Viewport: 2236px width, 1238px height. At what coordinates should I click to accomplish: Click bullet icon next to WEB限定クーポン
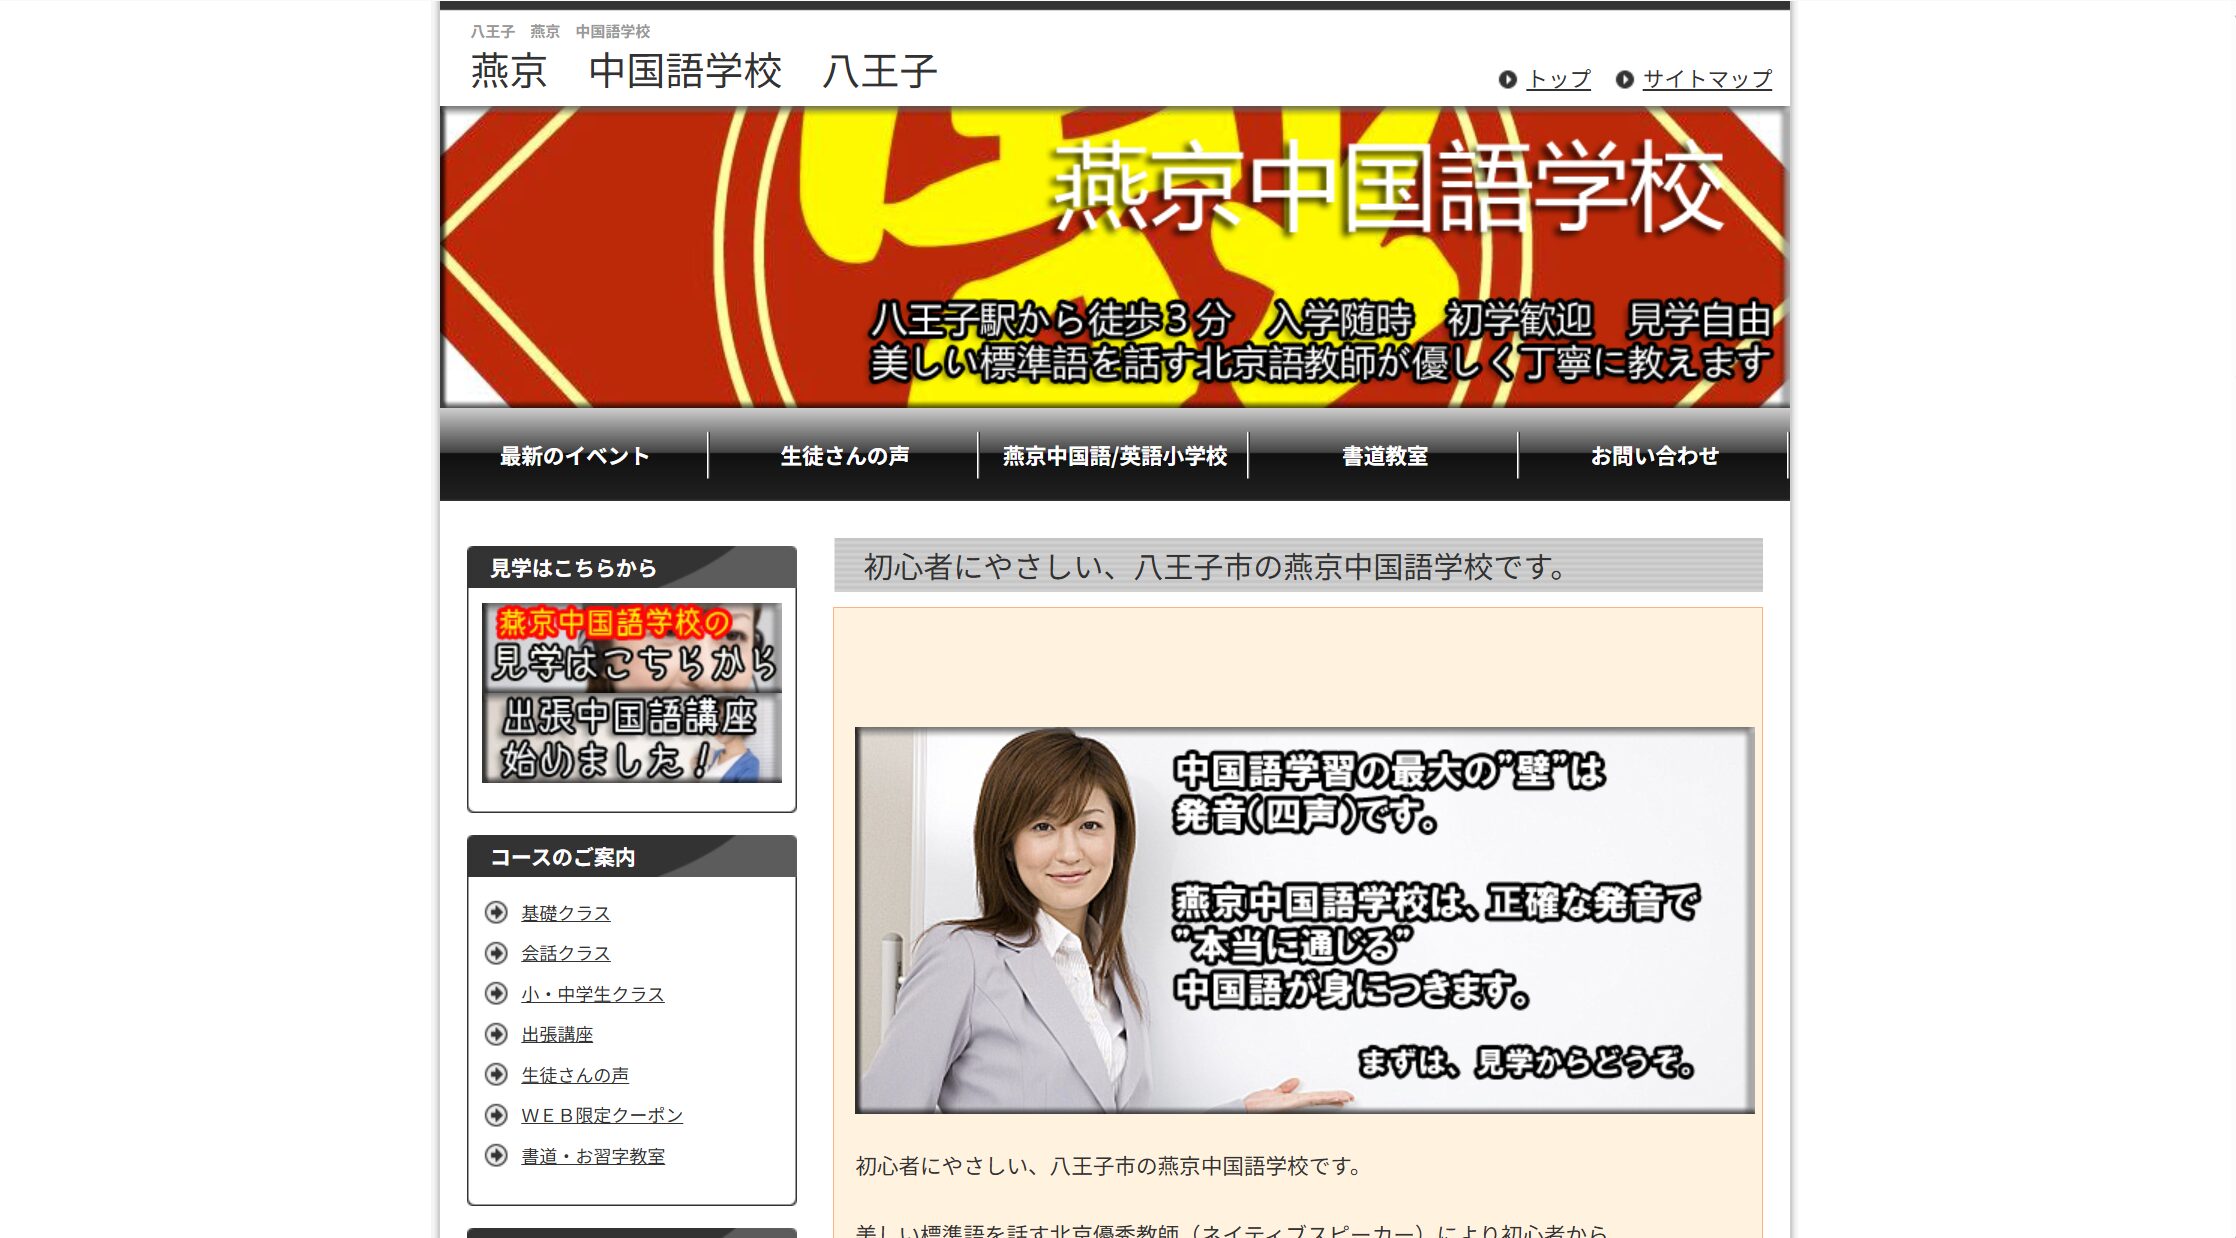[x=496, y=1115]
